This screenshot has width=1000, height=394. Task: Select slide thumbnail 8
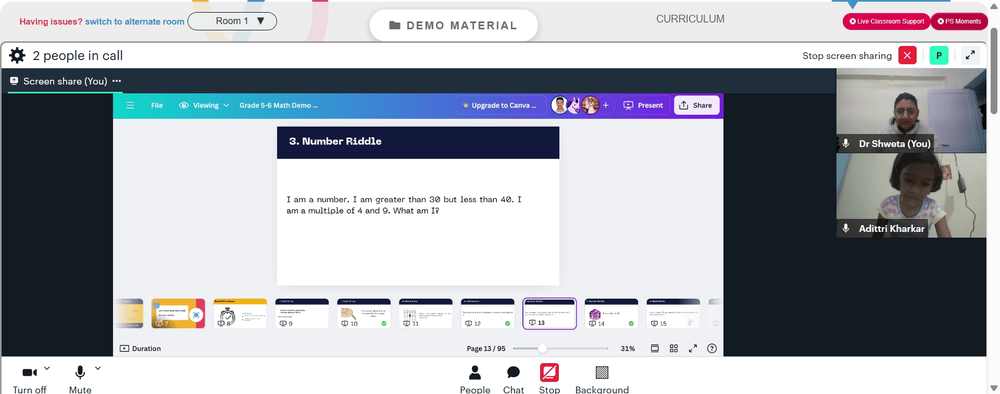click(x=240, y=314)
